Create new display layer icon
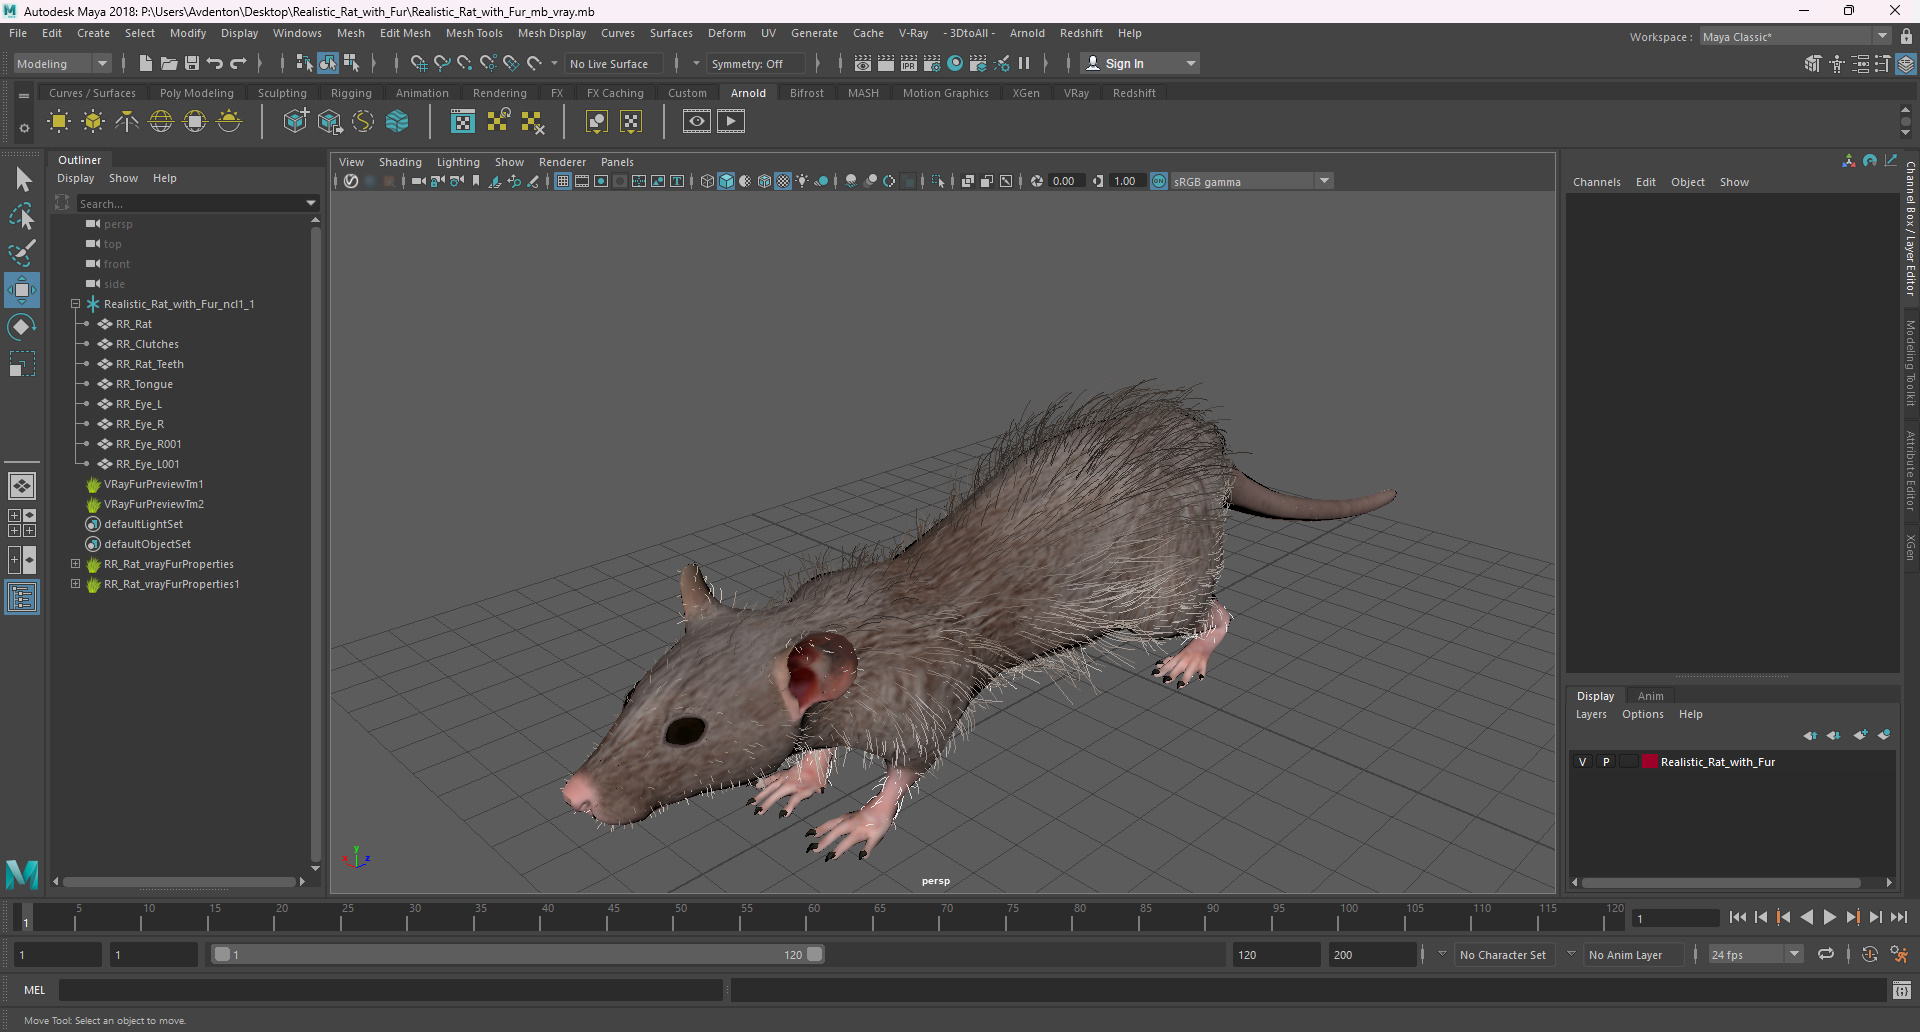The image size is (1920, 1032). (1860, 735)
